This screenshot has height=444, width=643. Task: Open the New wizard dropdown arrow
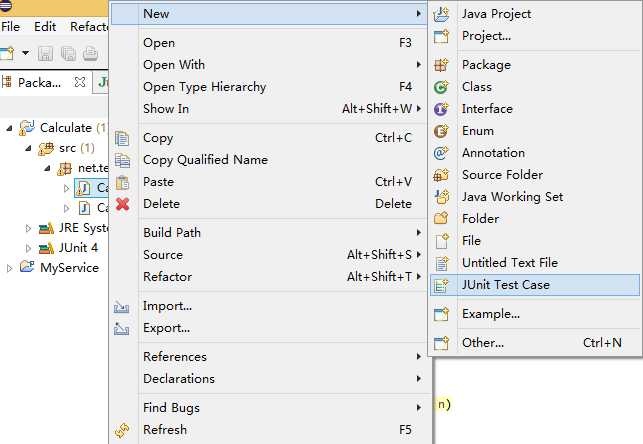point(25,53)
